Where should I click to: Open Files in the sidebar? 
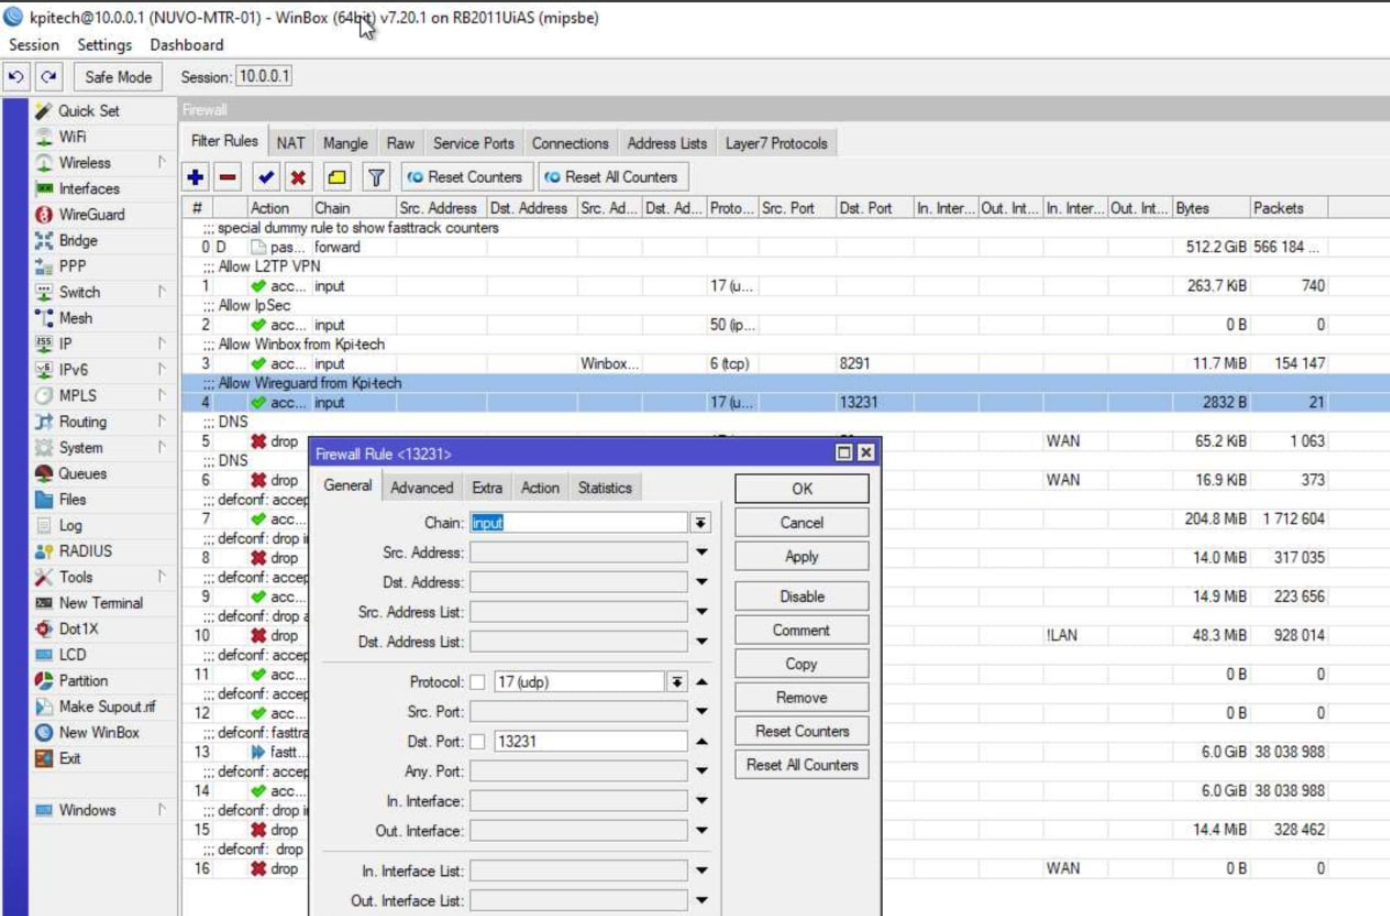click(72, 499)
